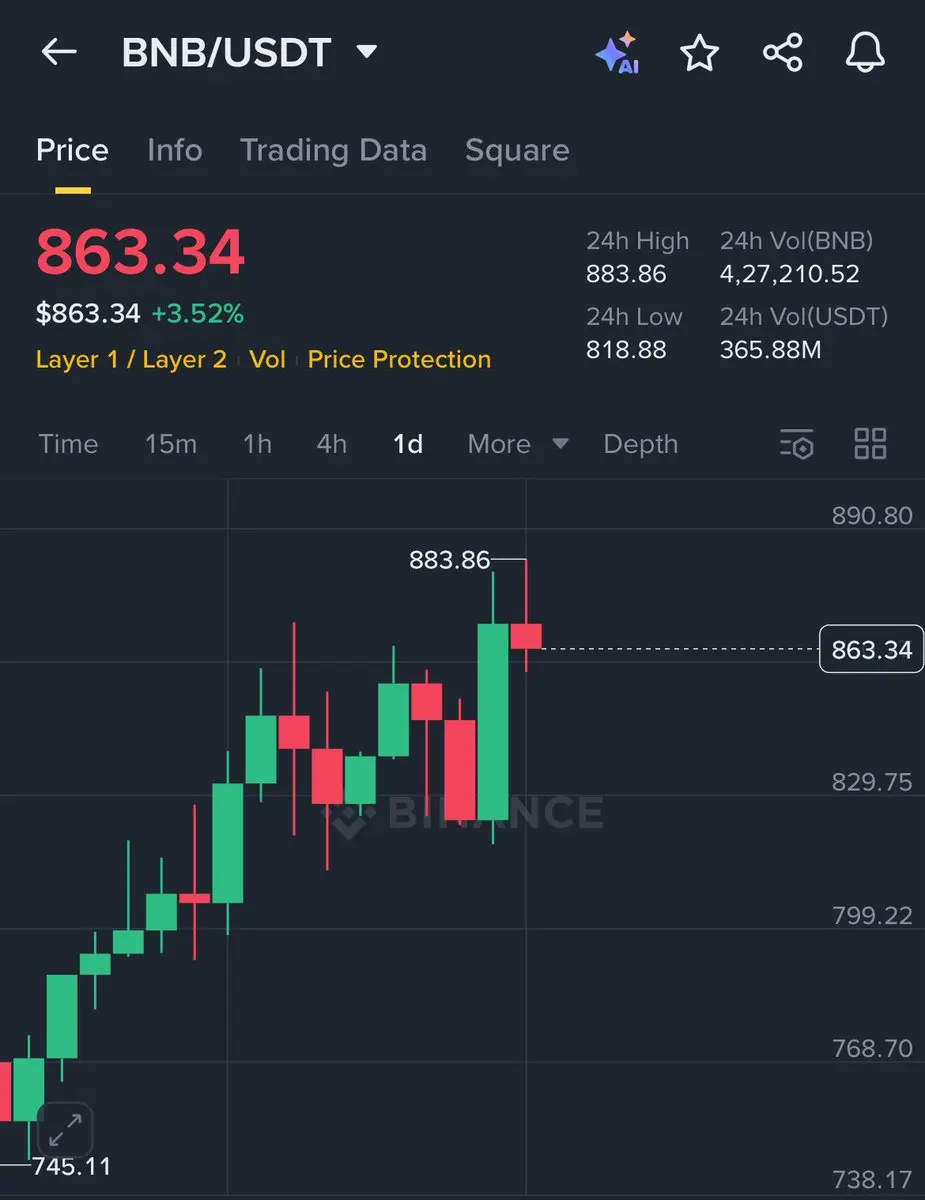Open the Square tab
The height and width of the screenshot is (1200, 925).
(517, 150)
